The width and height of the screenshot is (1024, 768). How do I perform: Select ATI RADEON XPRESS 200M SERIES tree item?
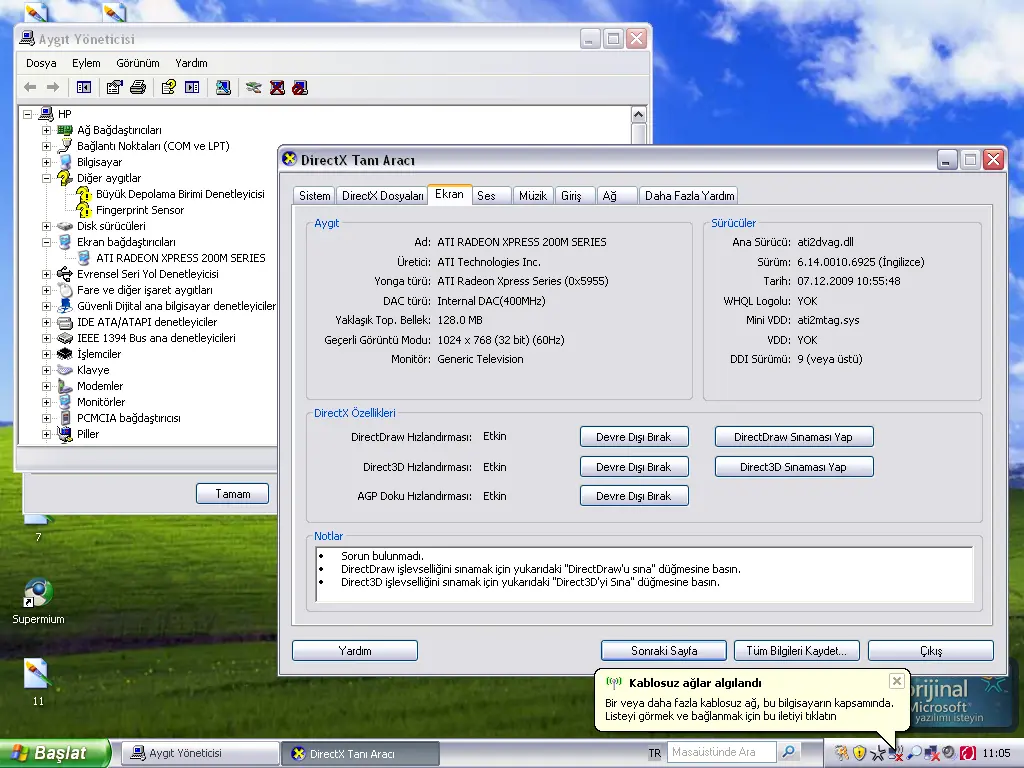(x=181, y=258)
